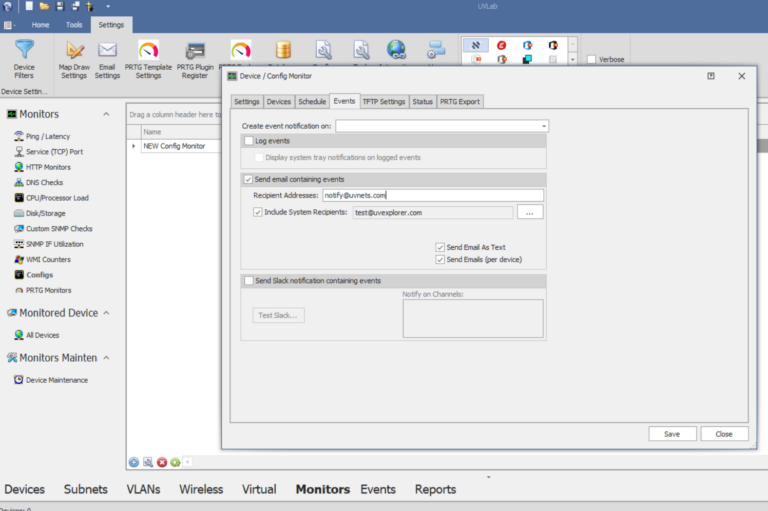Toggle Log events checkbox
Viewport: 768px width, 511px height.
click(249, 141)
